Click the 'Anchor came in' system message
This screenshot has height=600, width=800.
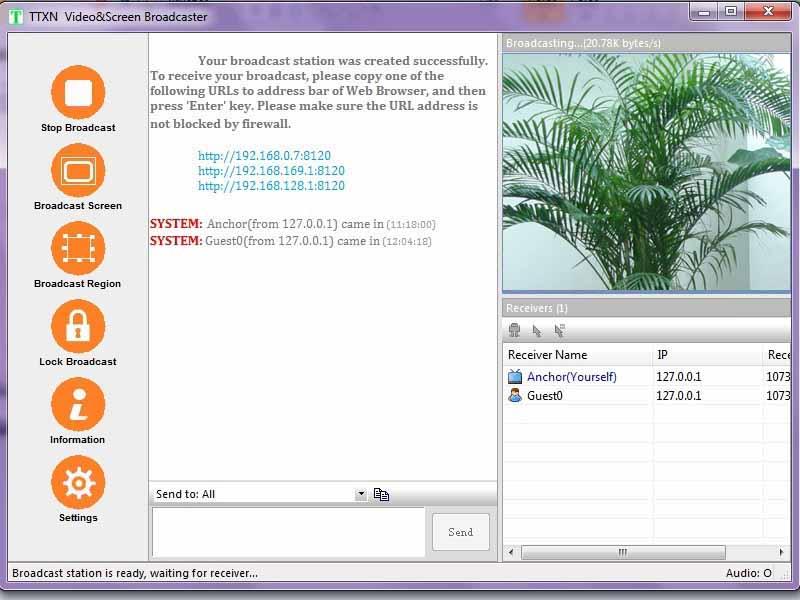point(293,224)
